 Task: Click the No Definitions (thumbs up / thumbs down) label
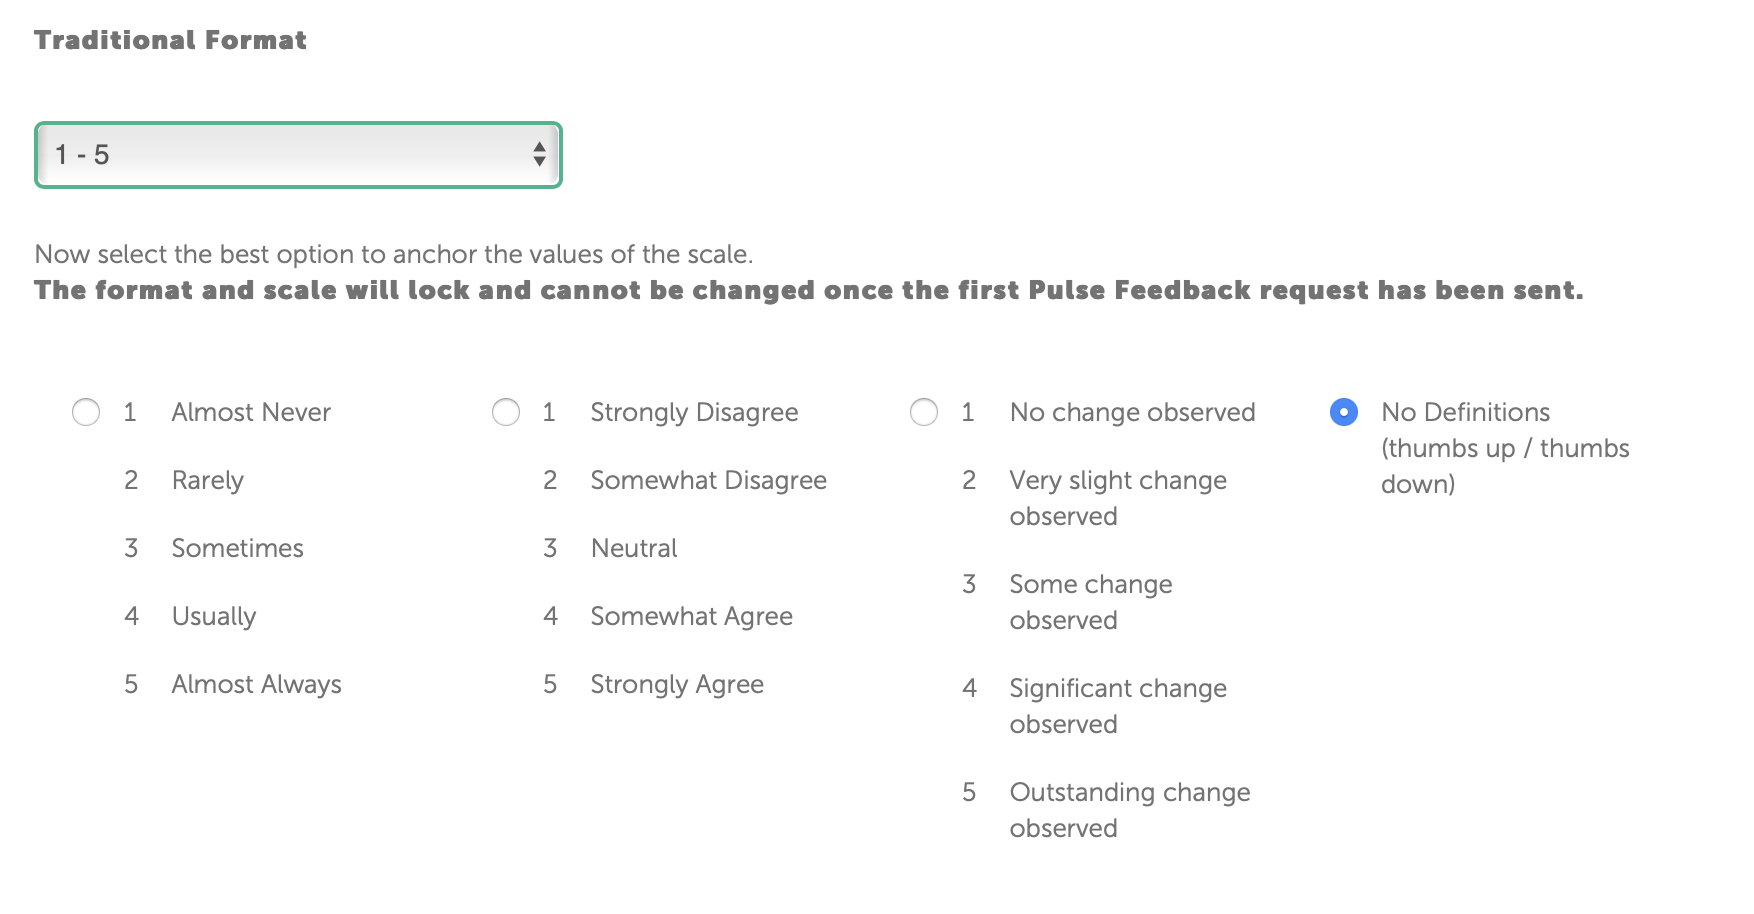click(x=1504, y=448)
